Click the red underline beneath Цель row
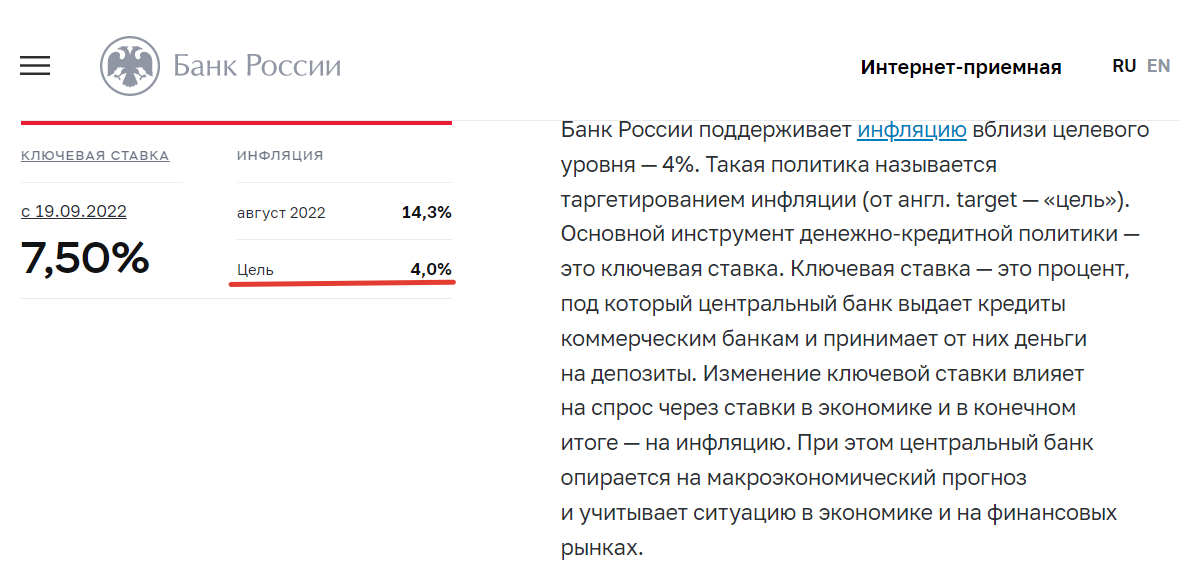This screenshot has width=1179, height=575. 342,283
